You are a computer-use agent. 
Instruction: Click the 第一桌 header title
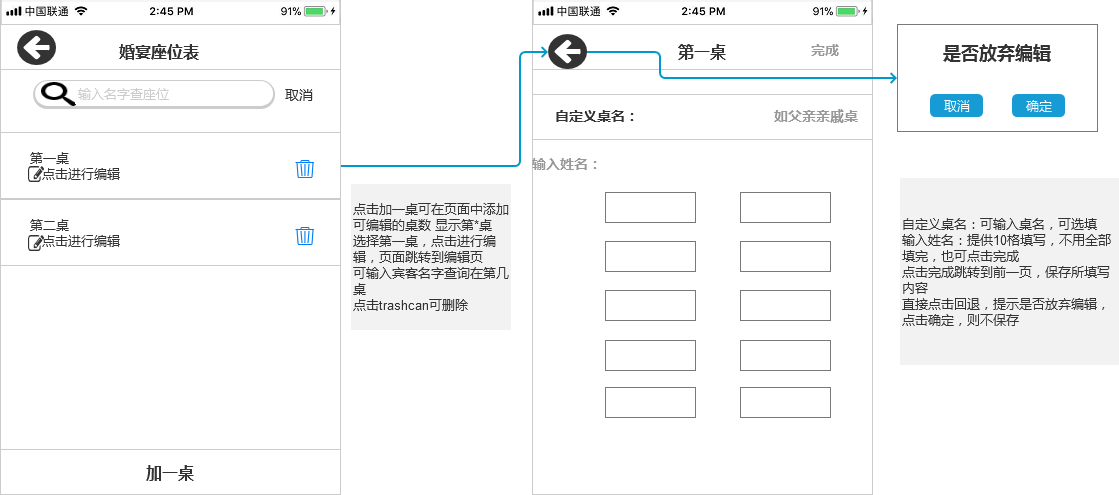tap(702, 52)
